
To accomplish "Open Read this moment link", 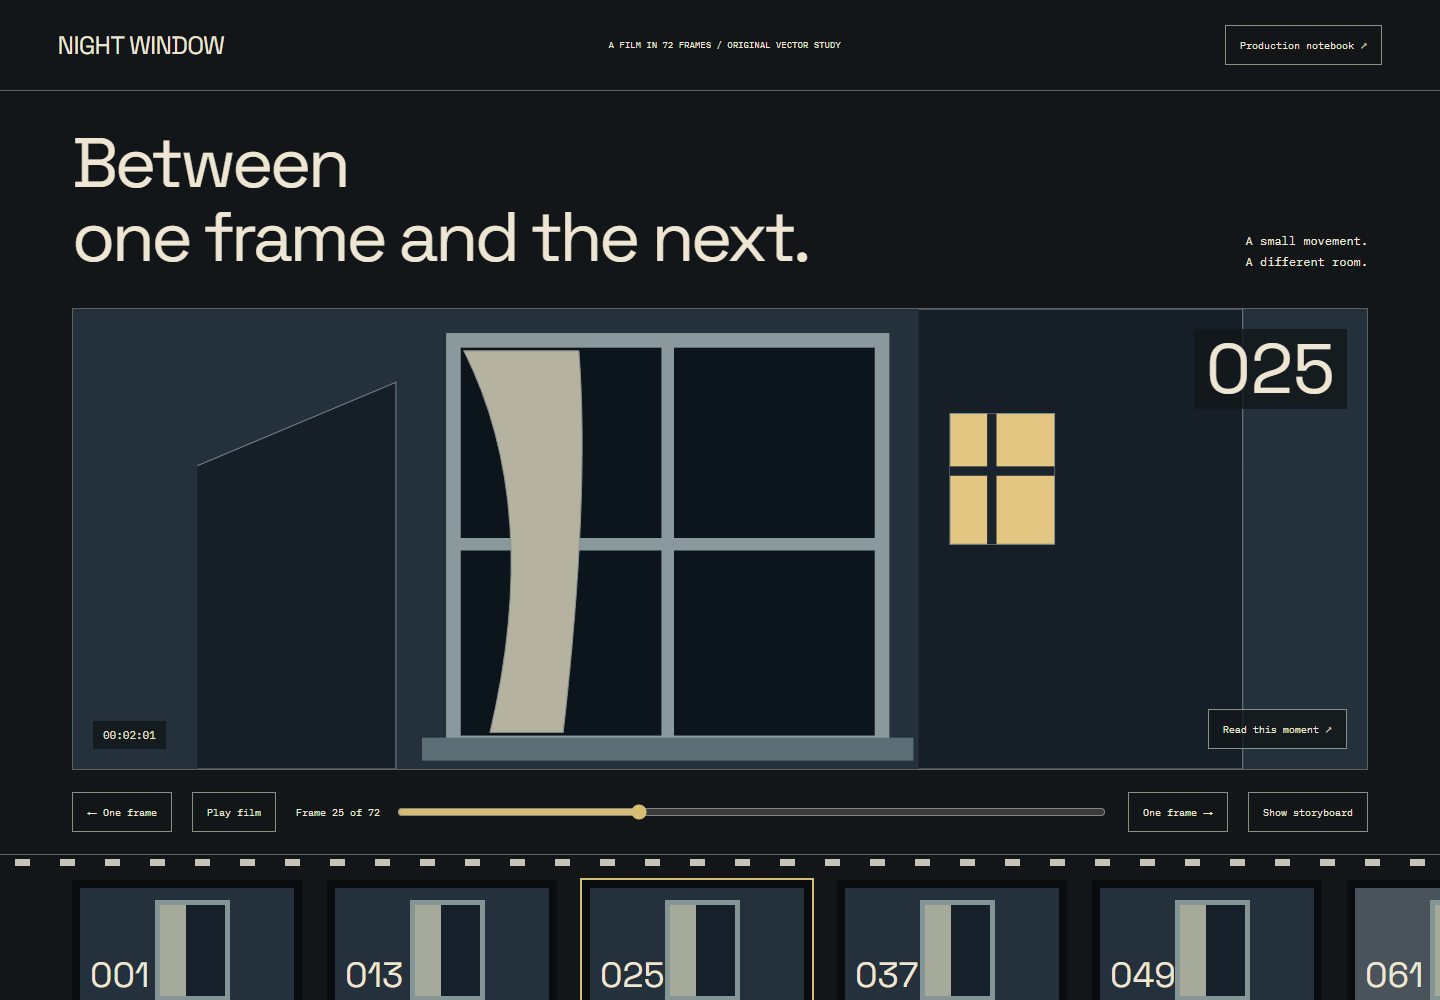I will click(1277, 729).
